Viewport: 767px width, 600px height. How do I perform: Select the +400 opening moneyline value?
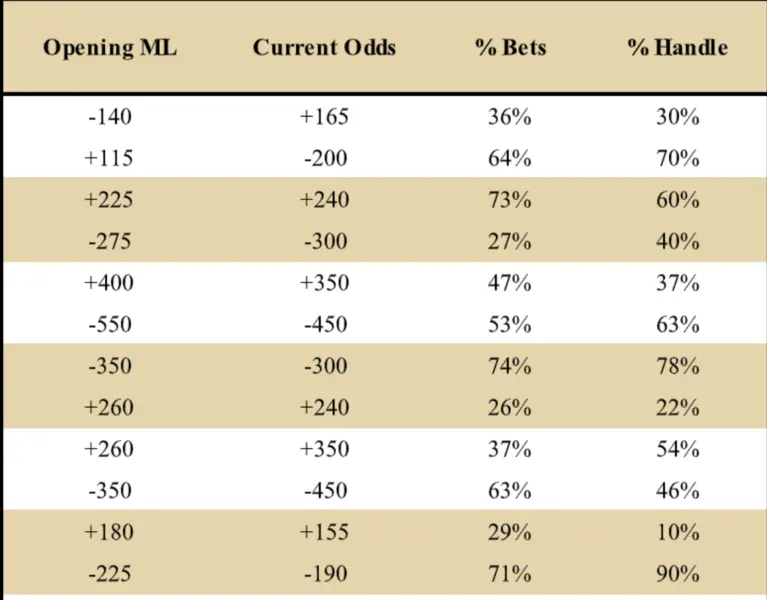(x=109, y=283)
